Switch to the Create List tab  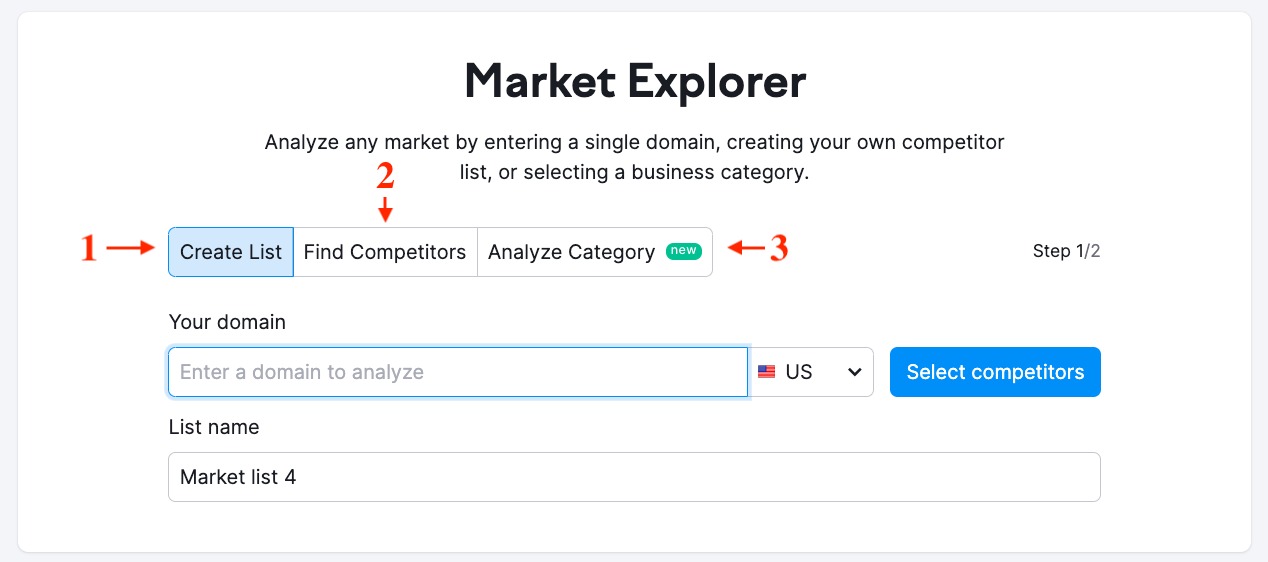coord(231,252)
